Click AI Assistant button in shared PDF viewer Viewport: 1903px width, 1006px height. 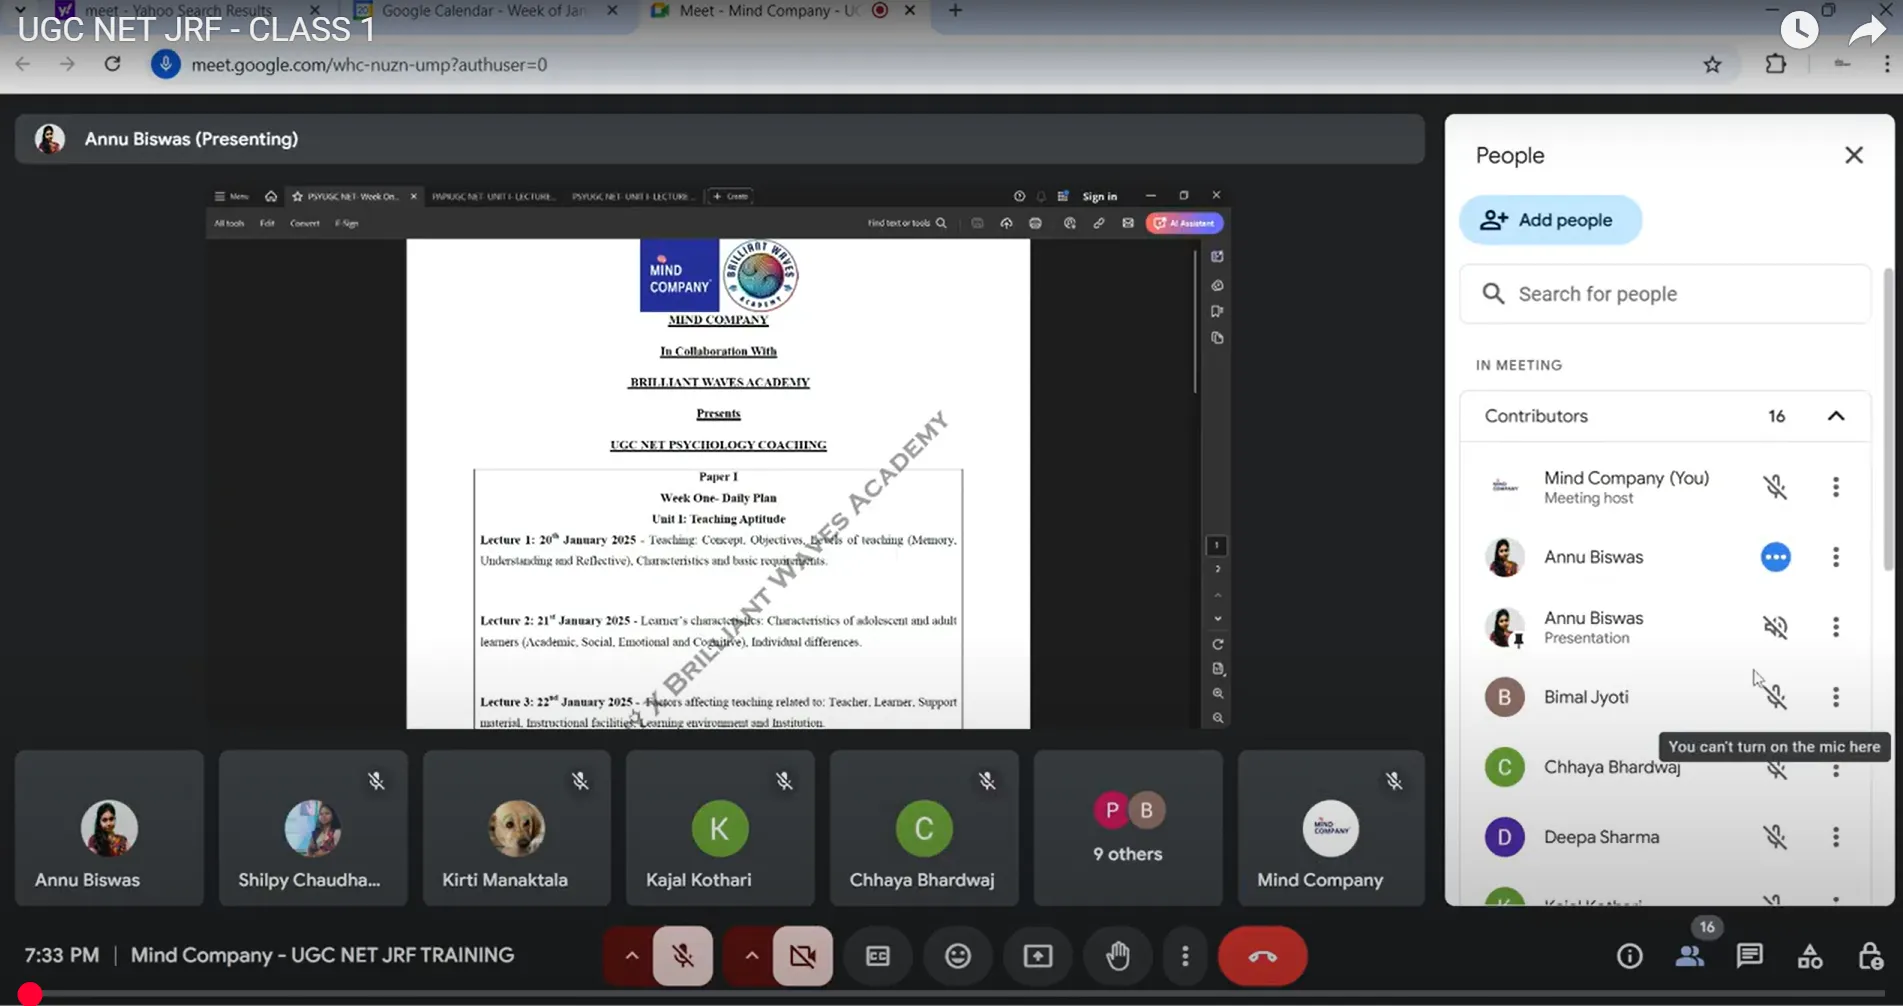coord(1185,223)
